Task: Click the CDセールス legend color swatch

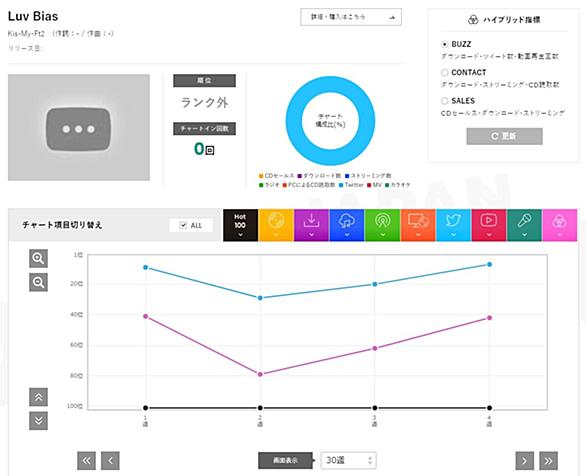Action: coord(261,176)
